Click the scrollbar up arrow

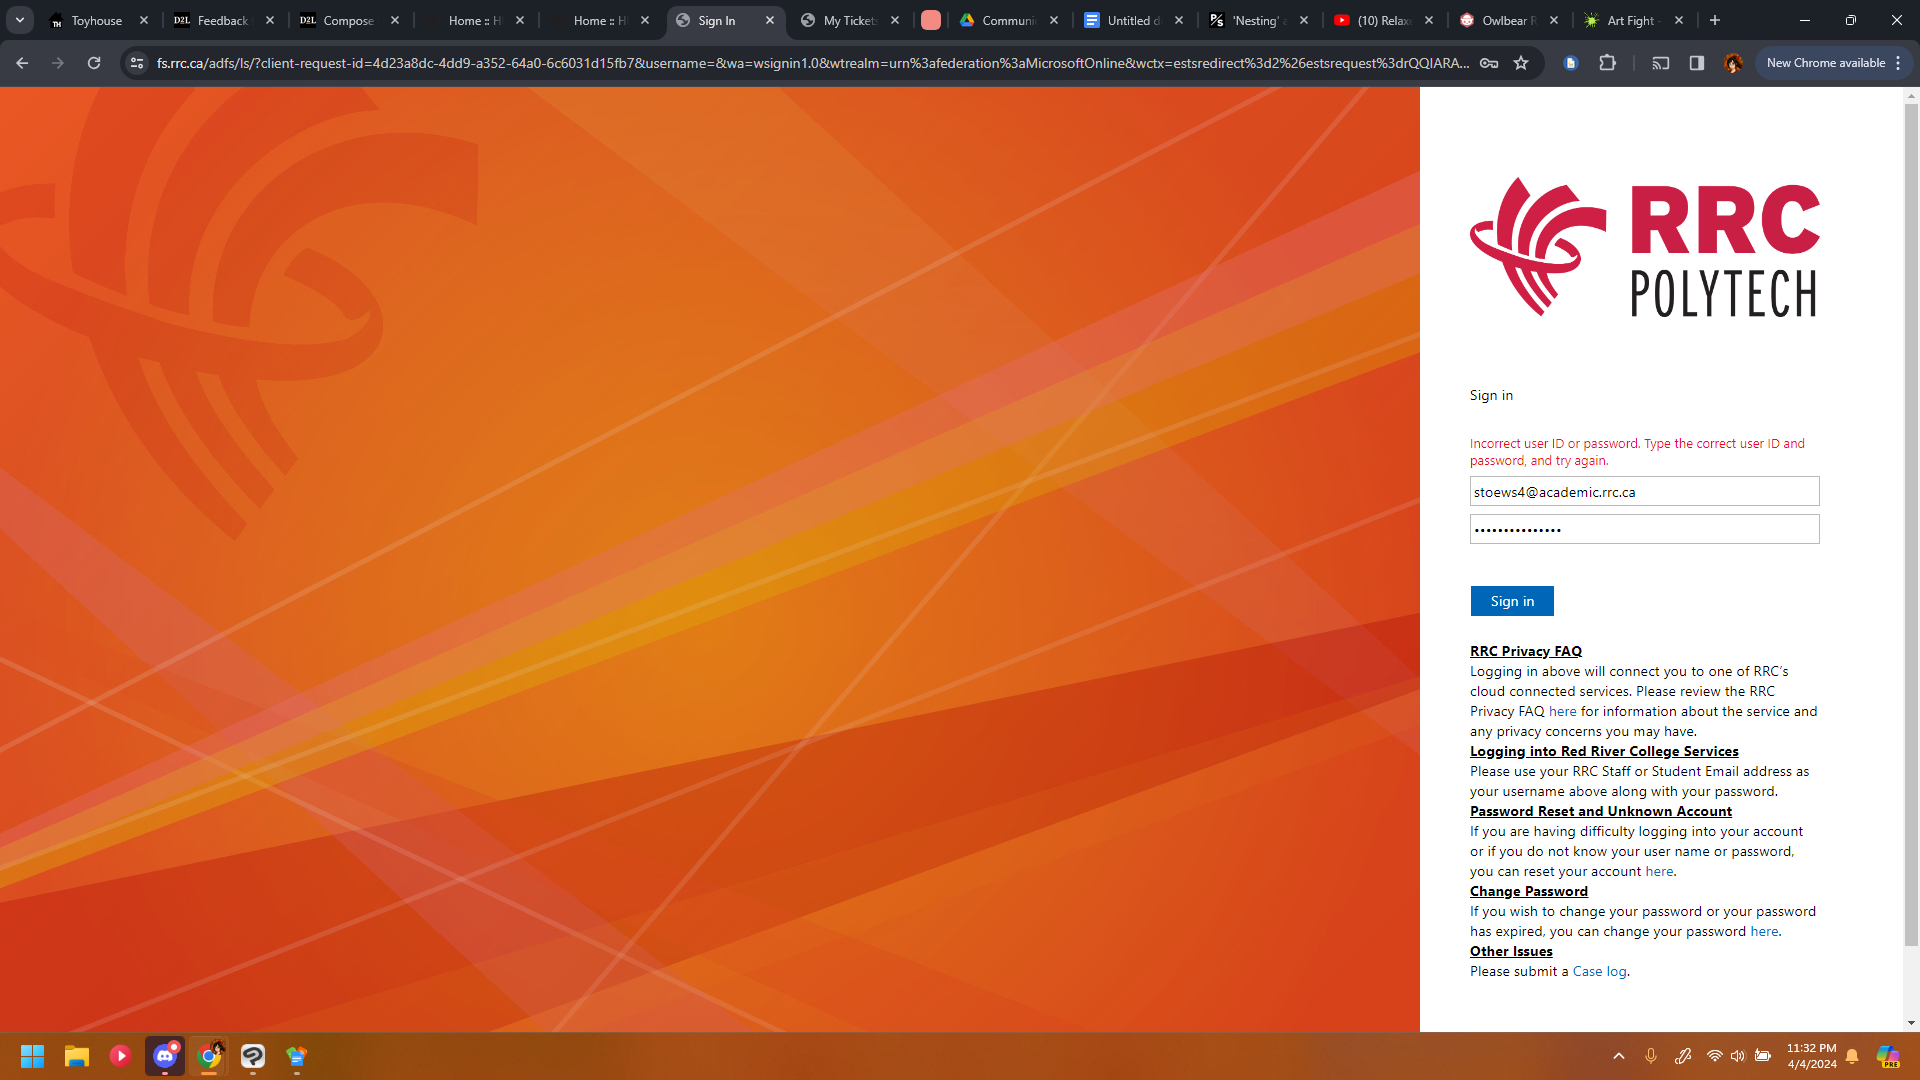pyautogui.click(x=1911, y=96)
